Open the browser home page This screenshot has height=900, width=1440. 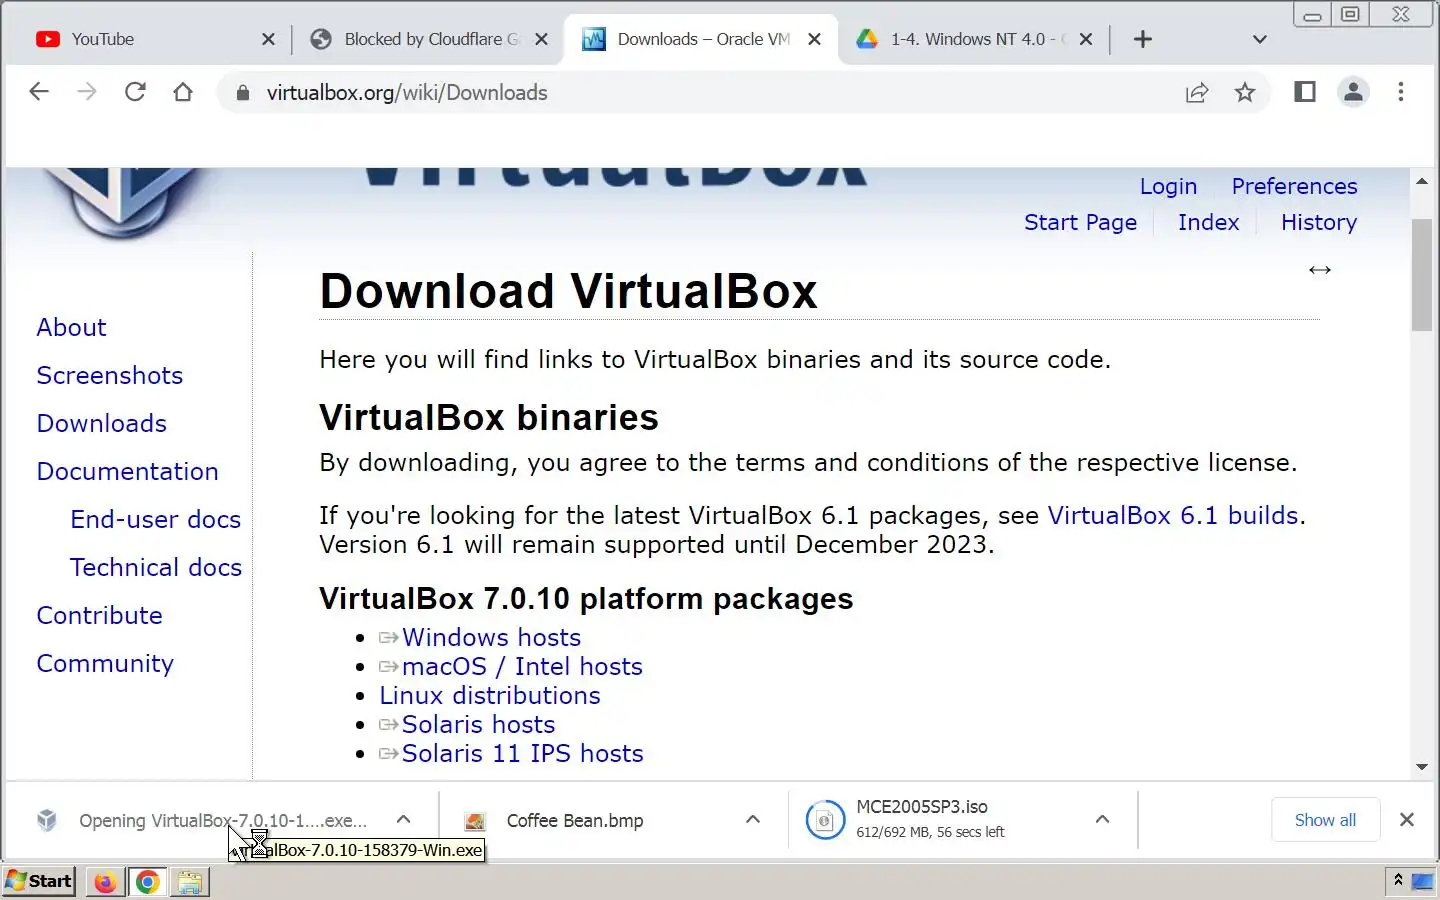[x=183, y=92]
